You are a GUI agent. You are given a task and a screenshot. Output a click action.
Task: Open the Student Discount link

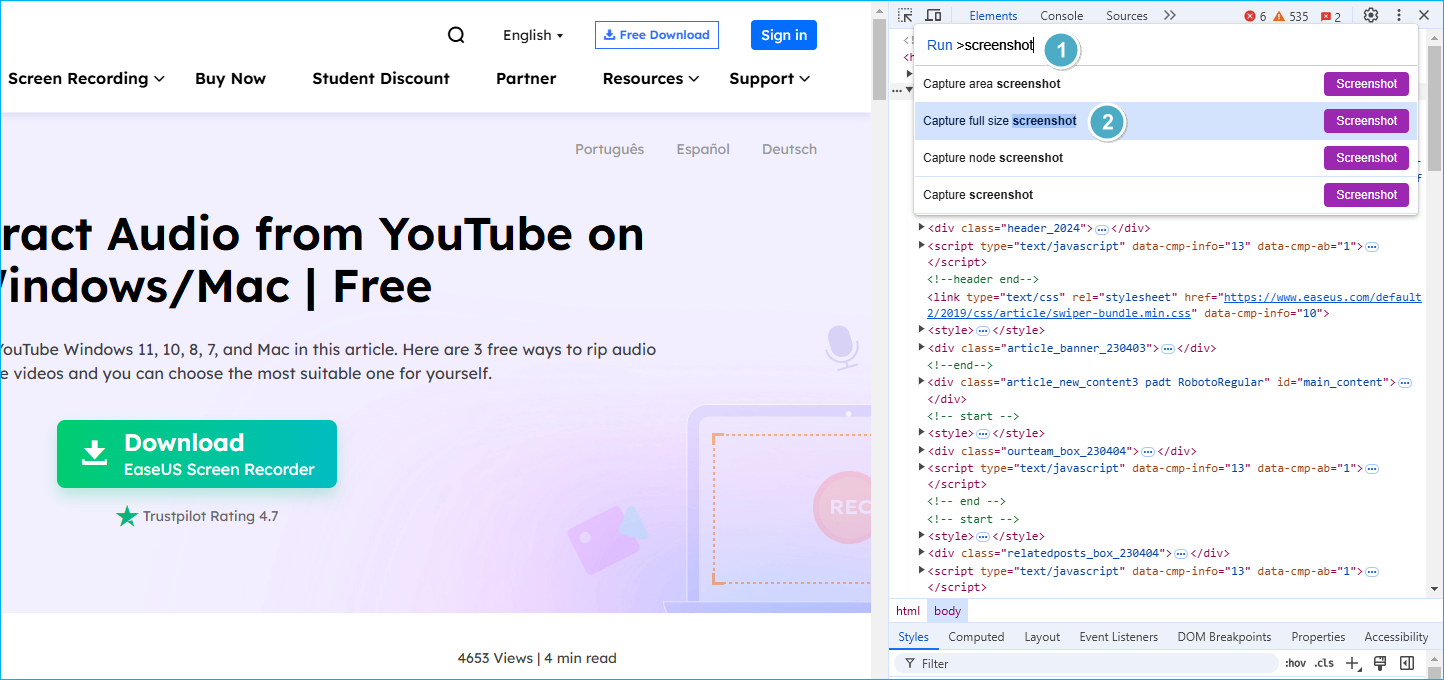click(x=381, y=78)
